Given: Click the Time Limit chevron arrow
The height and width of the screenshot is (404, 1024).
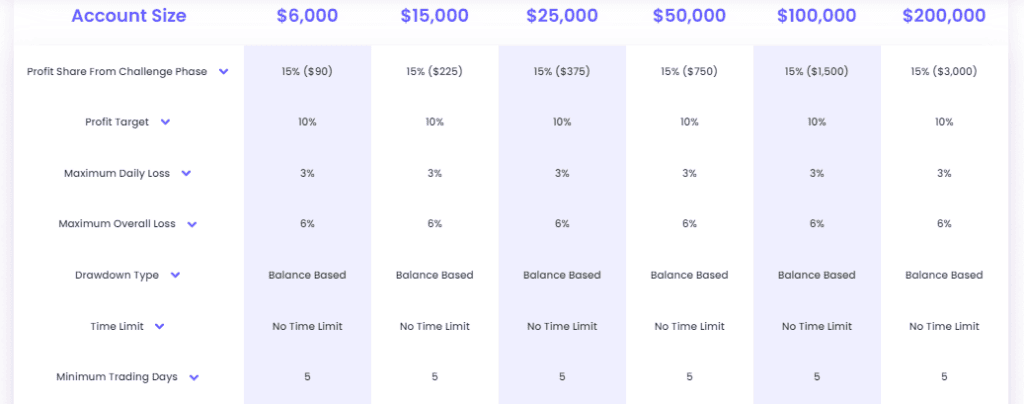Looking at the screenshot, I should click(160, 326).
